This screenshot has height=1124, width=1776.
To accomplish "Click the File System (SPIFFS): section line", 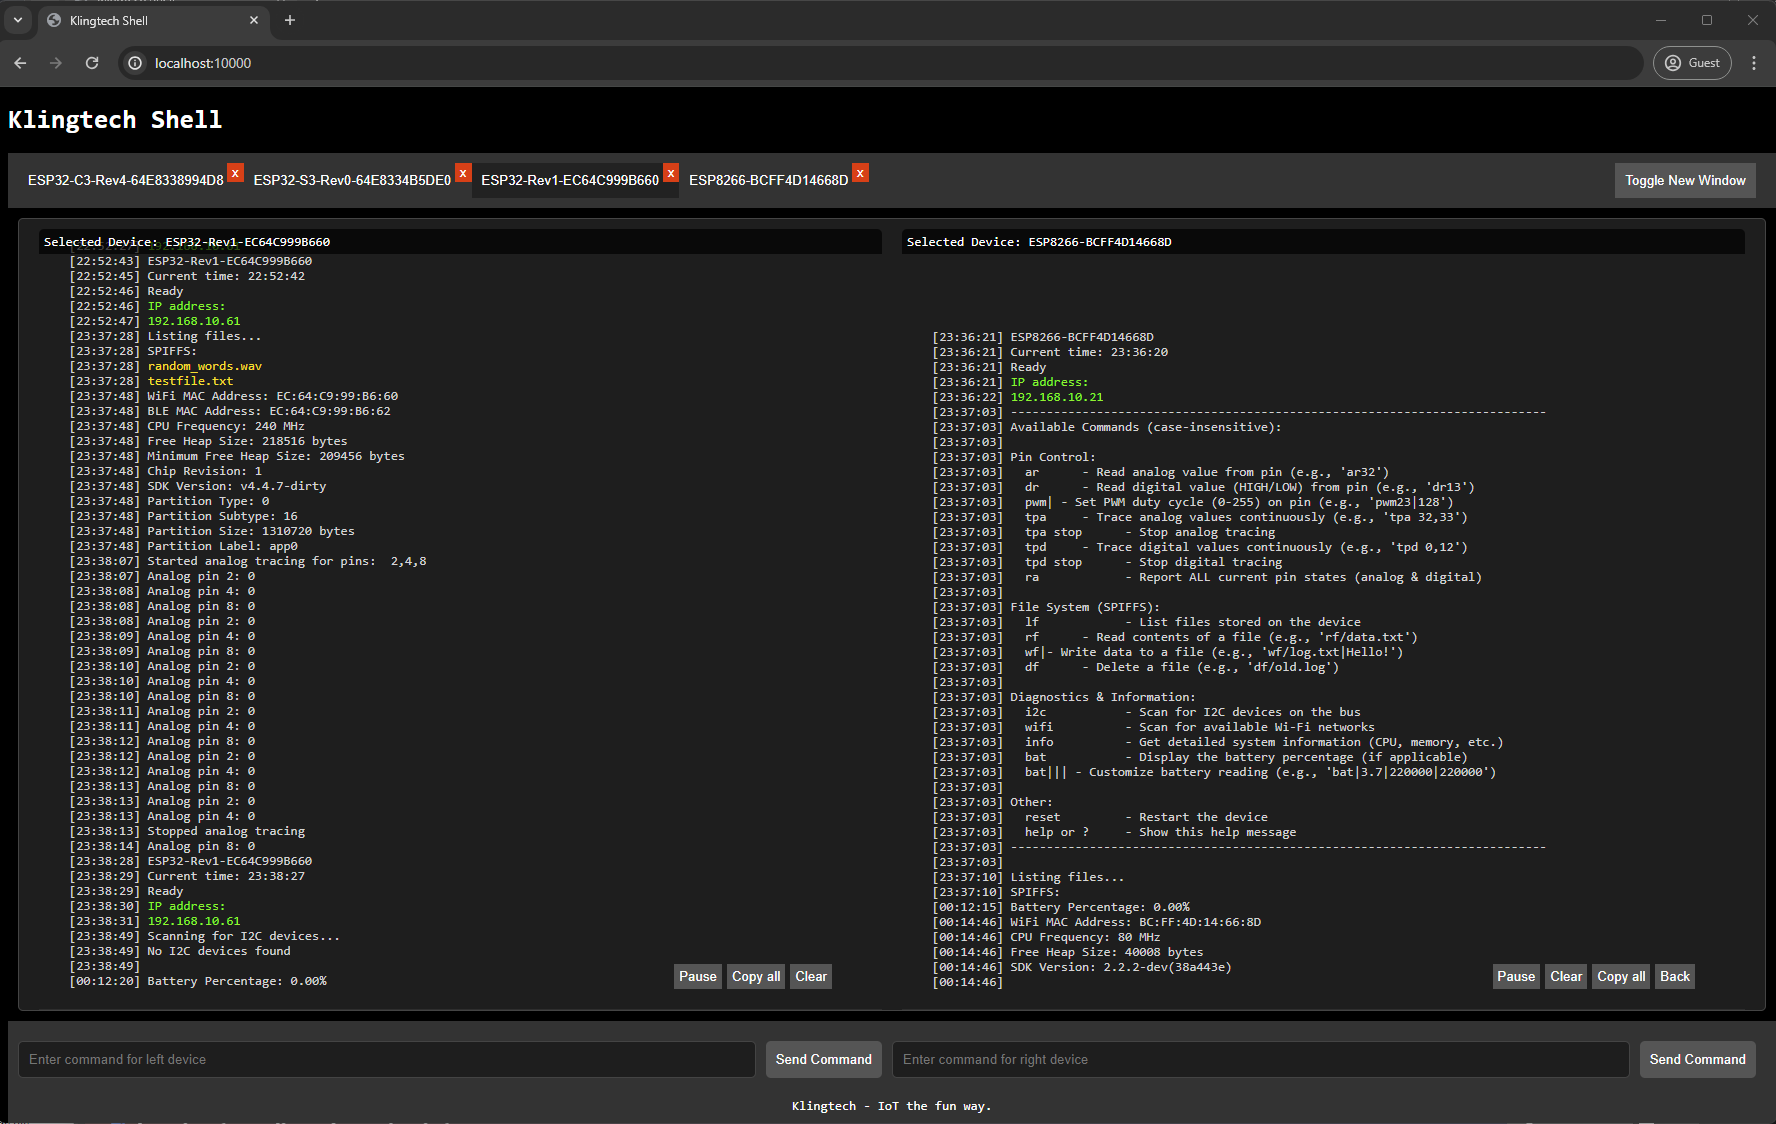I will [1085, 607].
